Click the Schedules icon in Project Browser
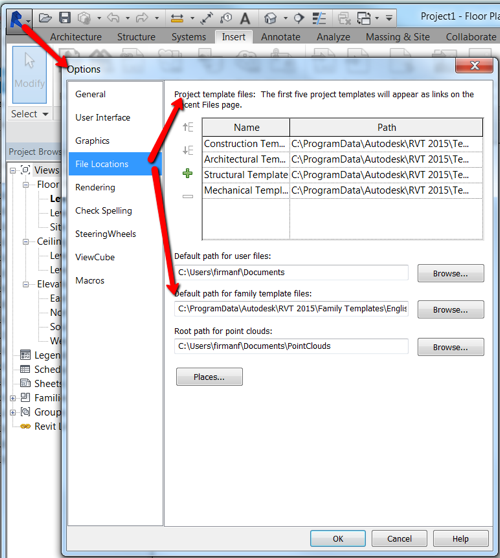 (25, 369)
